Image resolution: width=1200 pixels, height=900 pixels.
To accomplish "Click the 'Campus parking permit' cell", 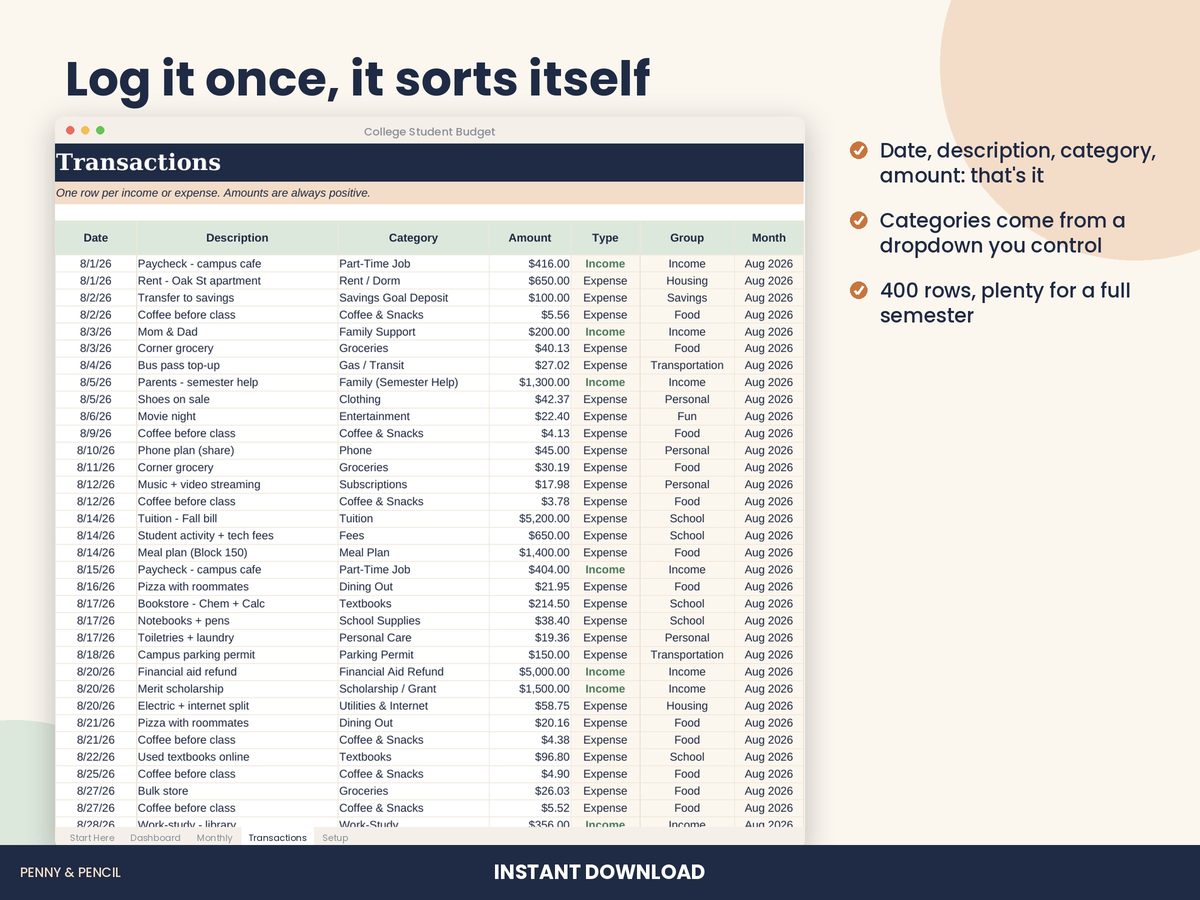I will pos(237,655).
